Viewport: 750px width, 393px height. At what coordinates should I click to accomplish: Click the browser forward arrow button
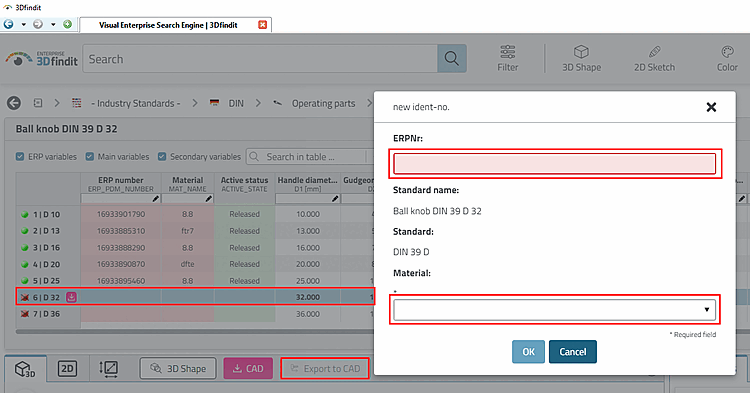[38, 24]
